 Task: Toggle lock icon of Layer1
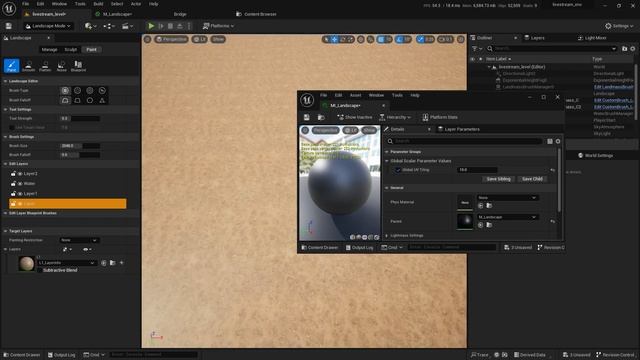pyautogui.click(x=13, y=193)
